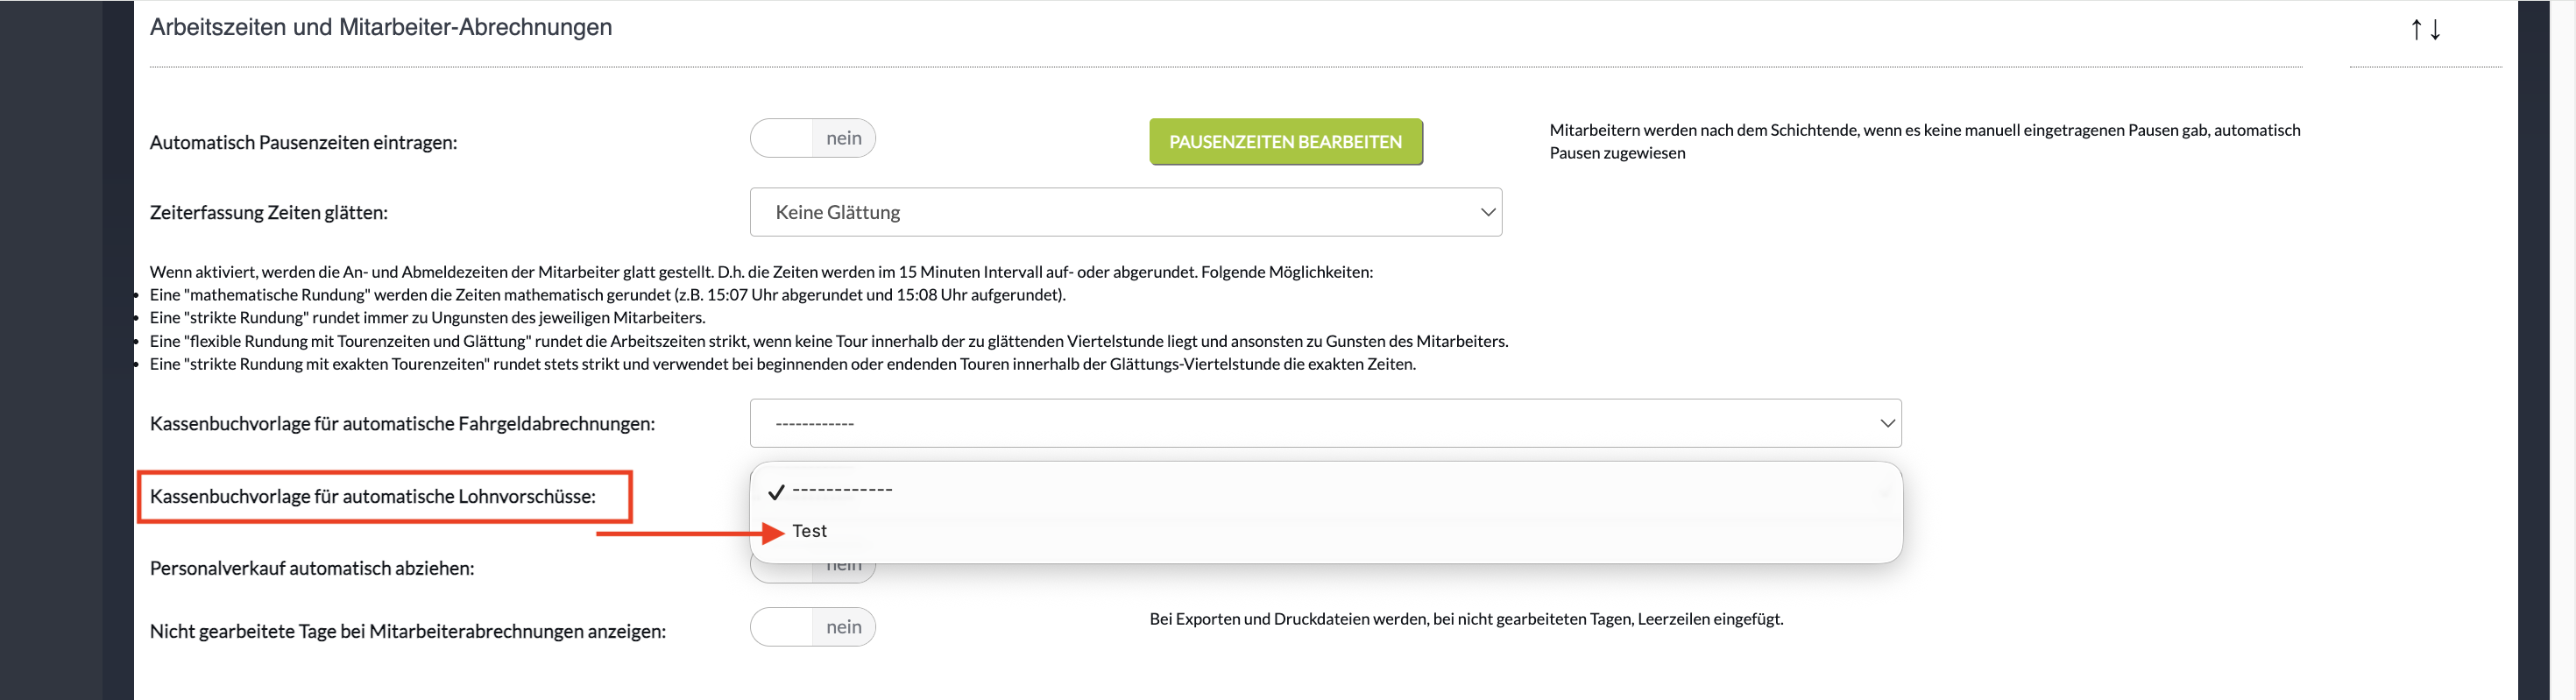Click the Zeiterfassung Zeiten glätten label
The width and height of the screenshot is (2576, 700).
coord(268,212)
